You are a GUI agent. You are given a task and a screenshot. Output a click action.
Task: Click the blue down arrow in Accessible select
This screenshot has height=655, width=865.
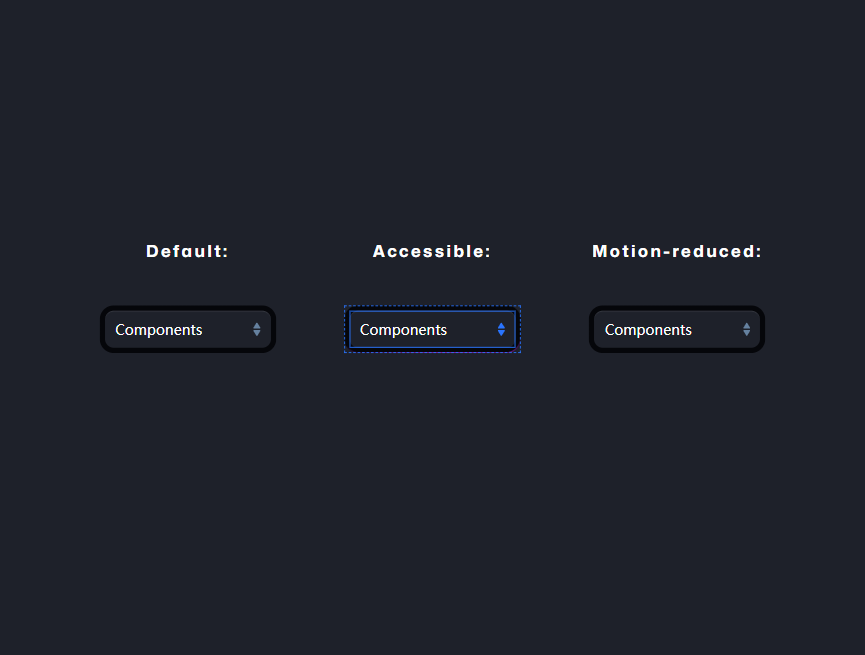pos(501,333)
